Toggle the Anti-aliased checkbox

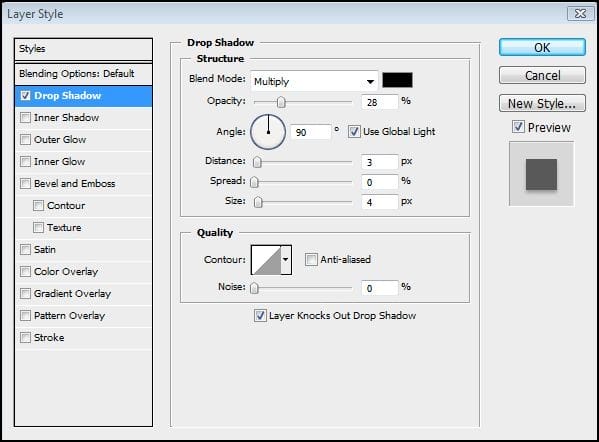tap(311, 260)
